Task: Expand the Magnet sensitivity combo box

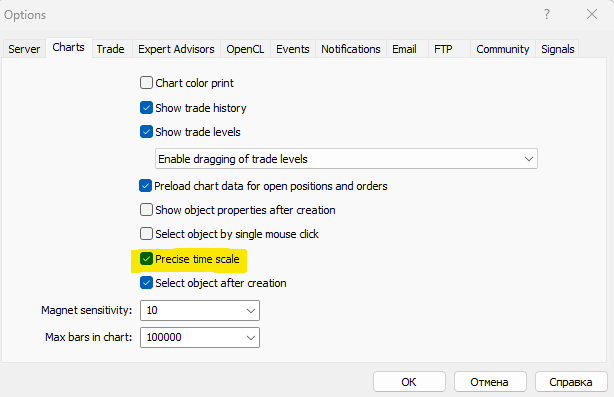Action: pos(251,311)
